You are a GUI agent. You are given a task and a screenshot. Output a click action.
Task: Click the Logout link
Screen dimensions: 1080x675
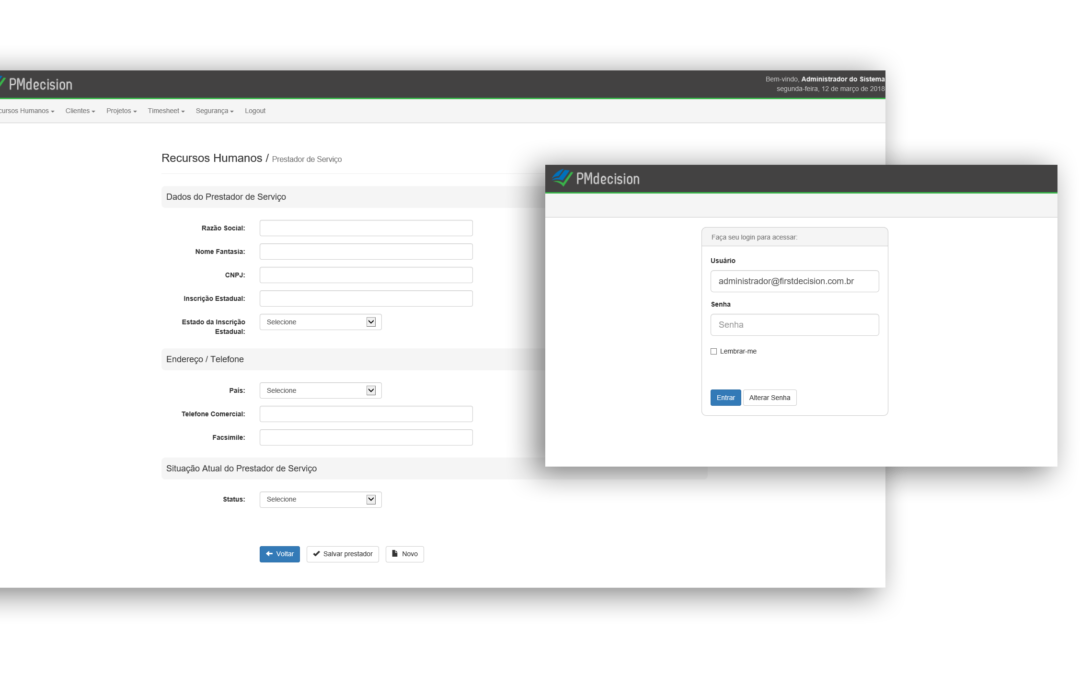pos(255,111)
